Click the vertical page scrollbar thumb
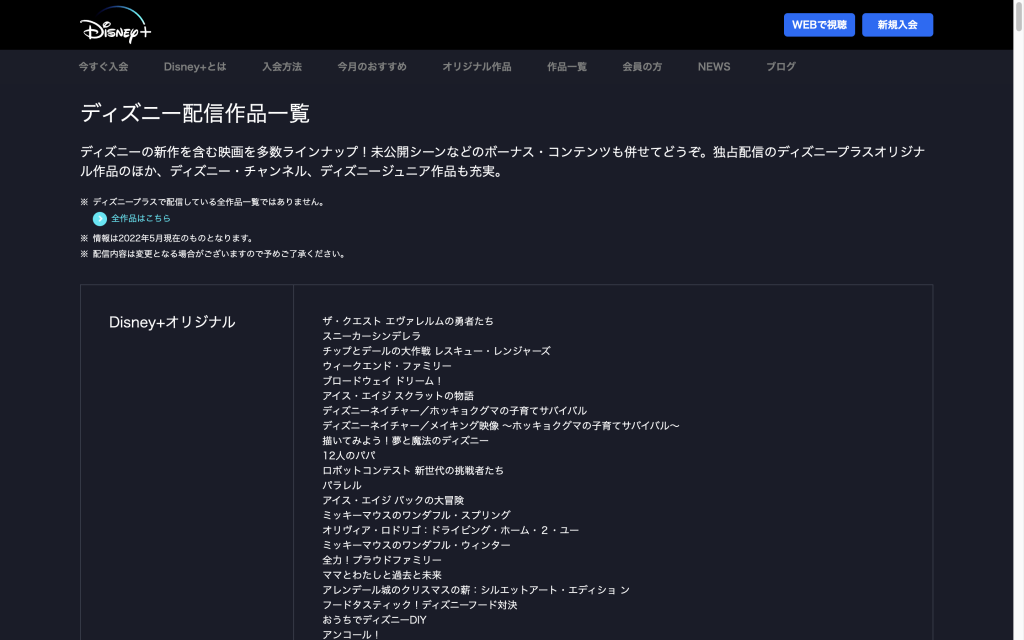 click(x=1018, y=16)
